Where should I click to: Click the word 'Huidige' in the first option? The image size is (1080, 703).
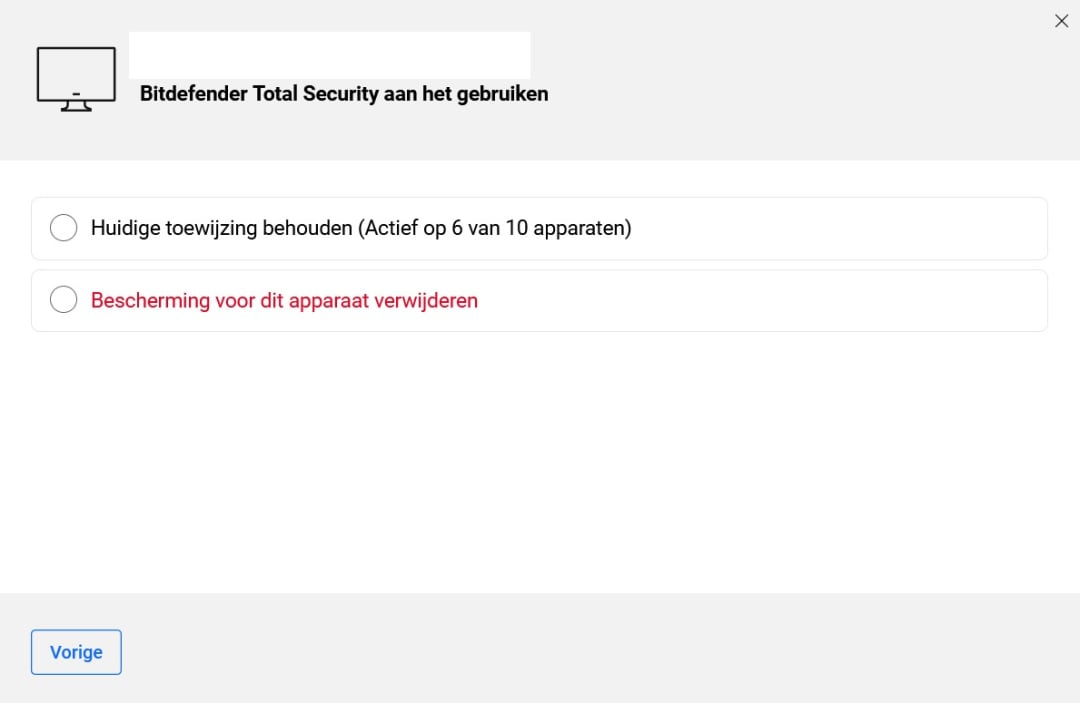pos(124,228)
